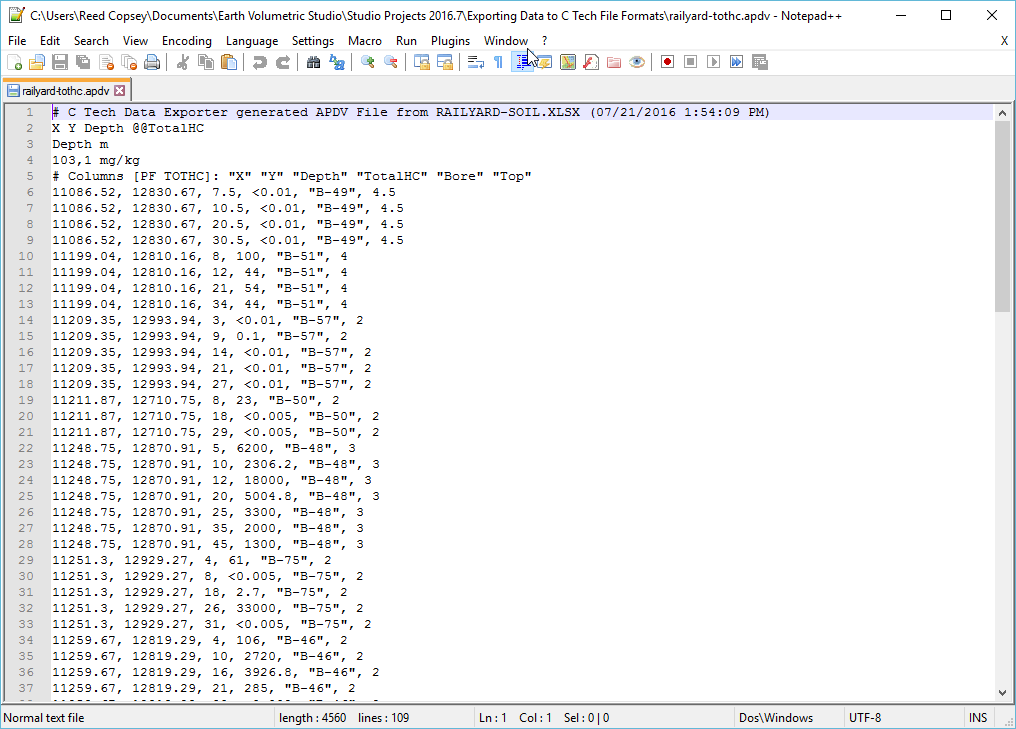This screenshot has height=729, width=1016.
Task: Start macro recording with red circle icon
Action: tap(667, 62)
